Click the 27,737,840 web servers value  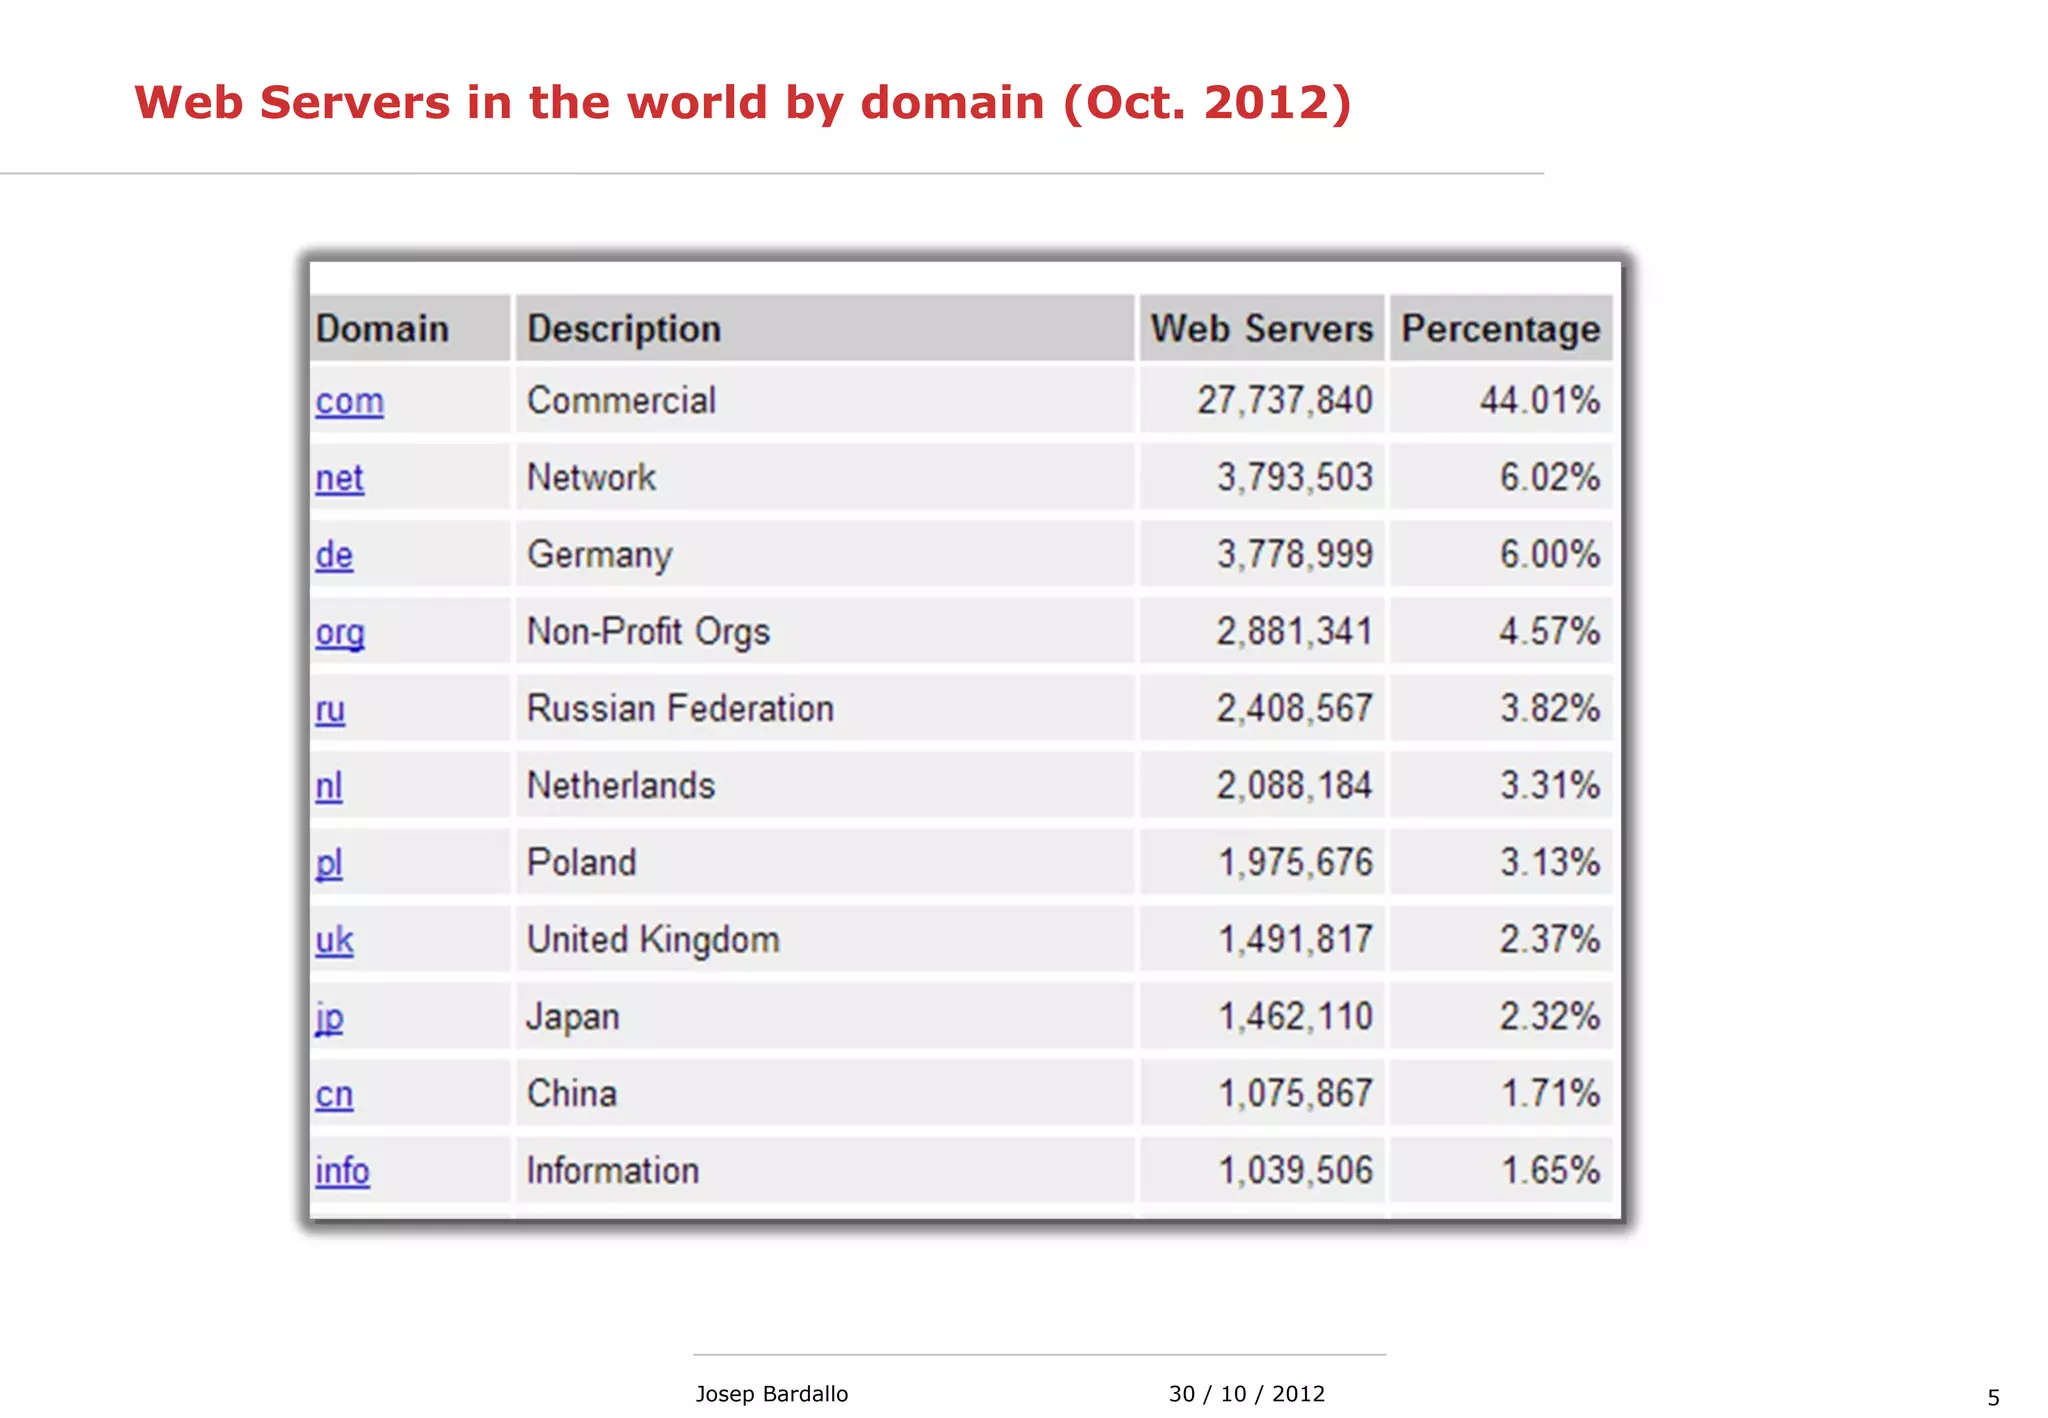(x=1285, y=400)
